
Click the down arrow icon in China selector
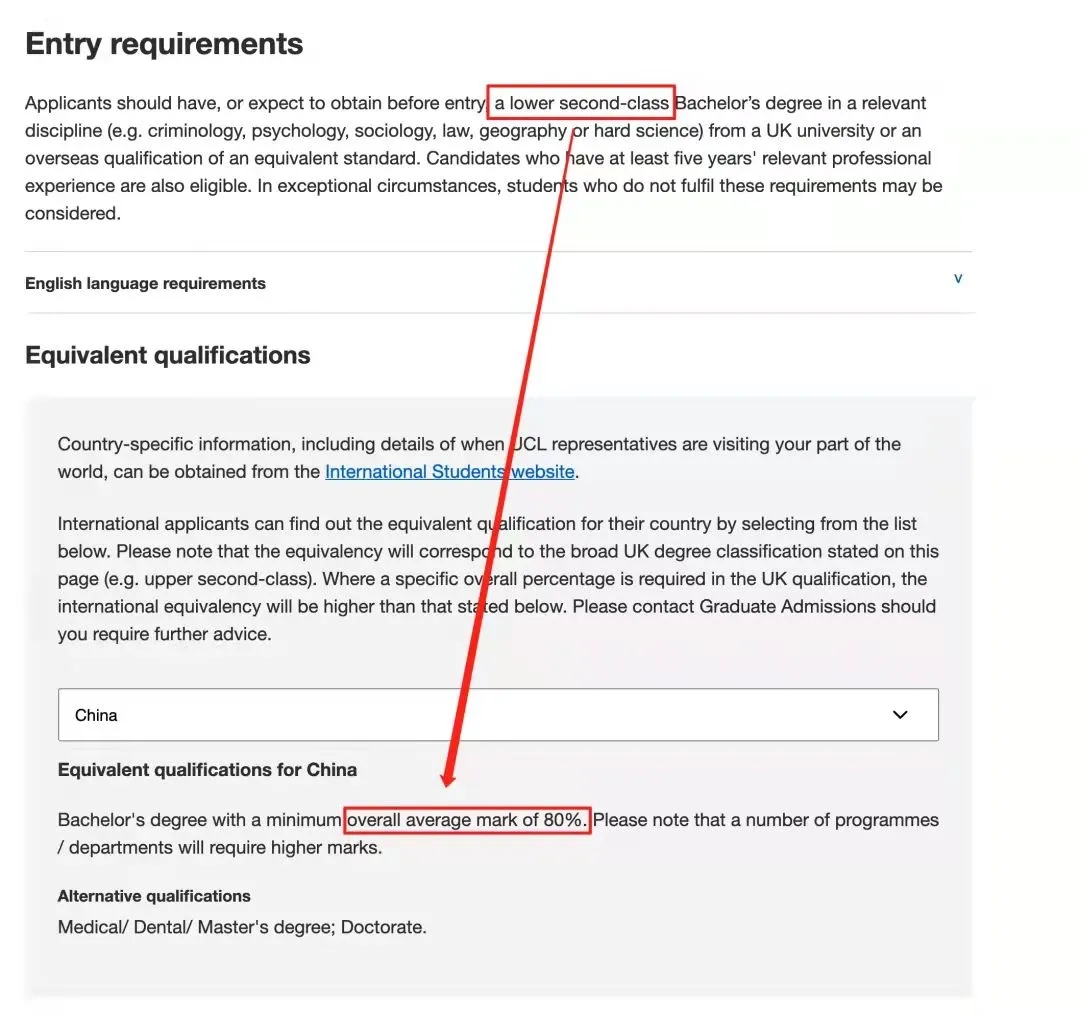(900, 715)
